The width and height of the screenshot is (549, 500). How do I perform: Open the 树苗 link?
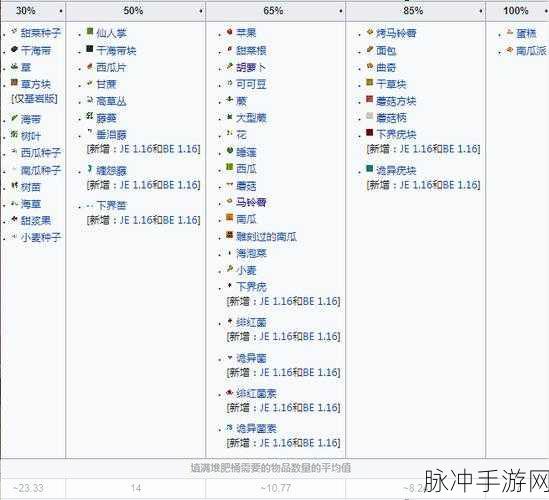click(31, 187)
